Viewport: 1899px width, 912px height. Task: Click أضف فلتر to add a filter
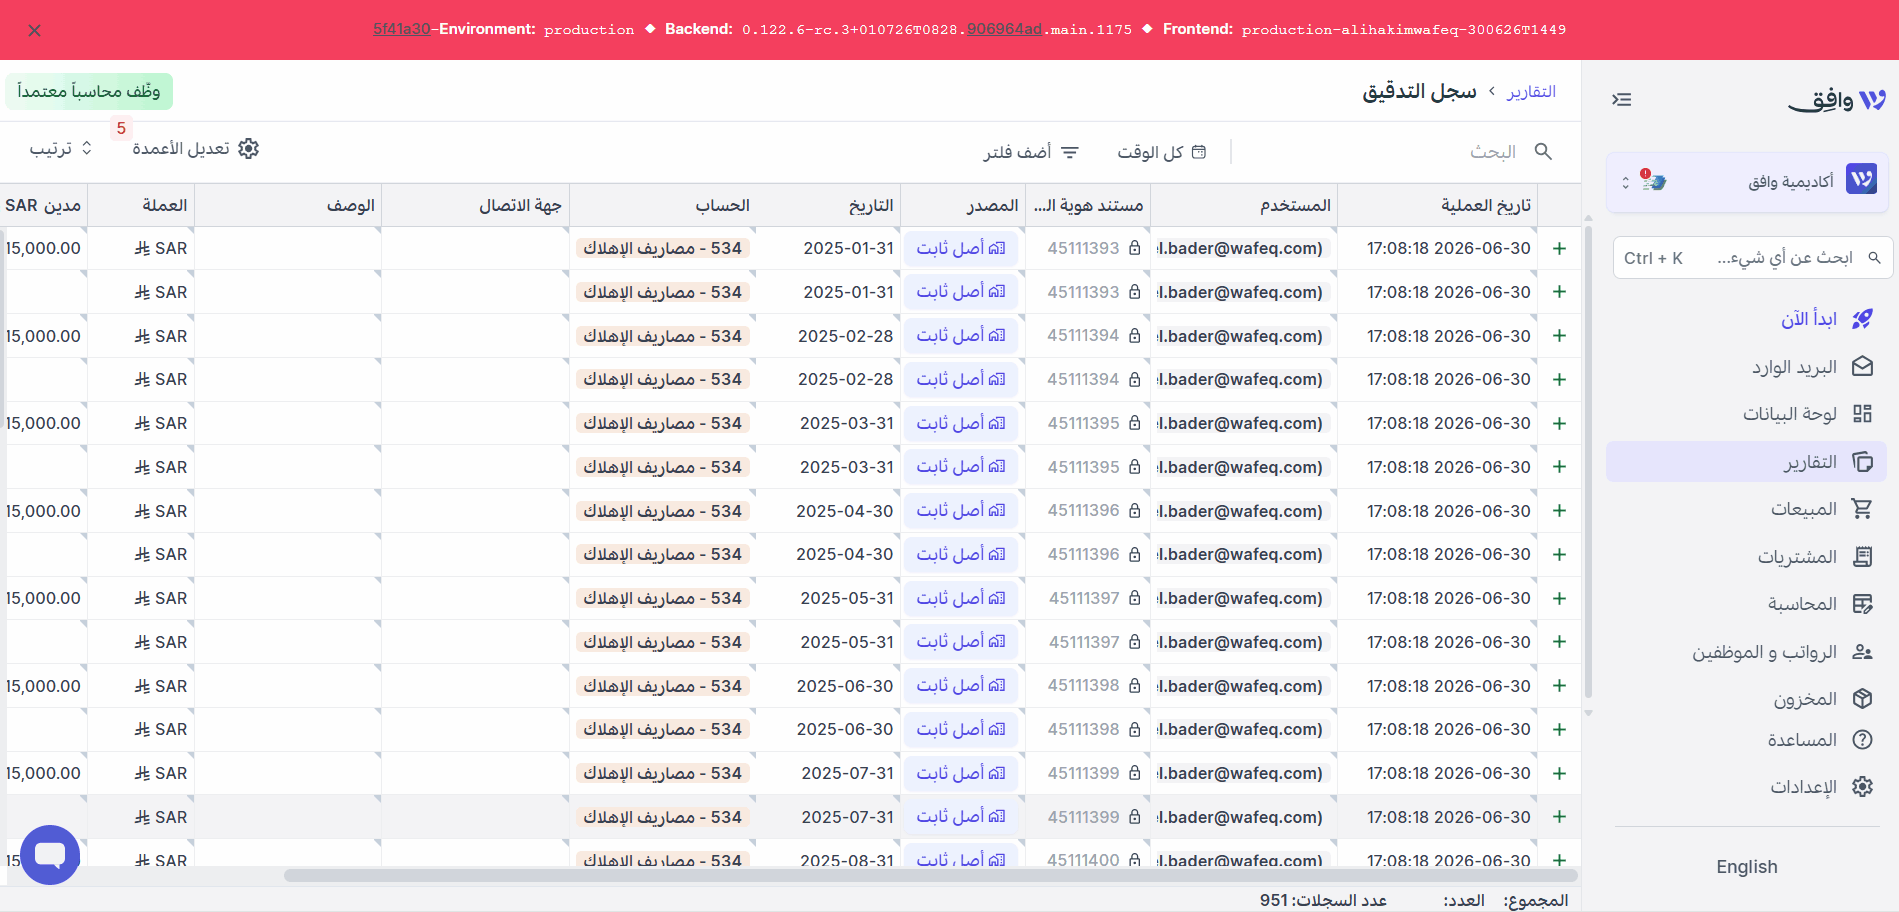point(1031,152)
